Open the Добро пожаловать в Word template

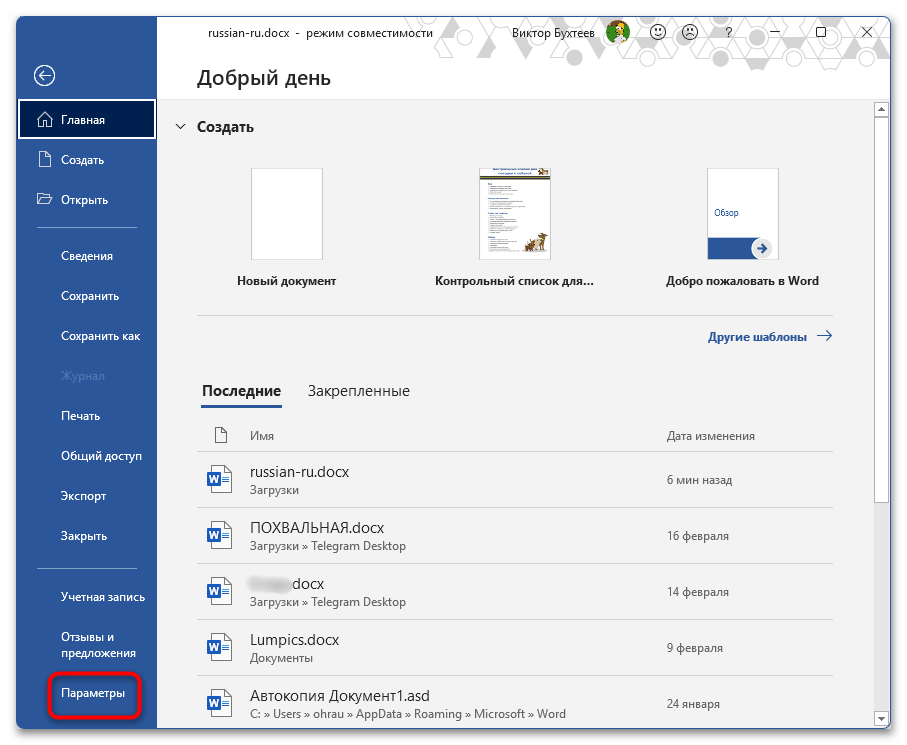pos(743,214)
